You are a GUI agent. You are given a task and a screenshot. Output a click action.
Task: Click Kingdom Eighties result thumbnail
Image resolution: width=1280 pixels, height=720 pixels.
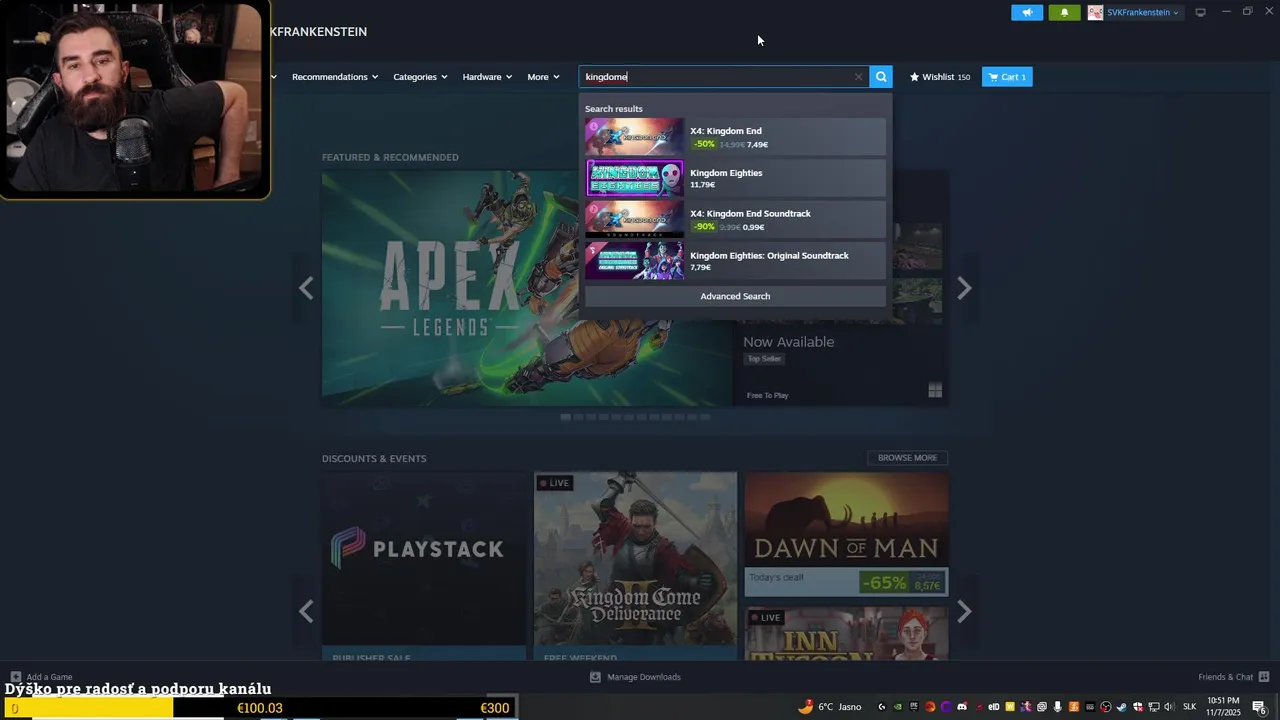pos(635,178)
